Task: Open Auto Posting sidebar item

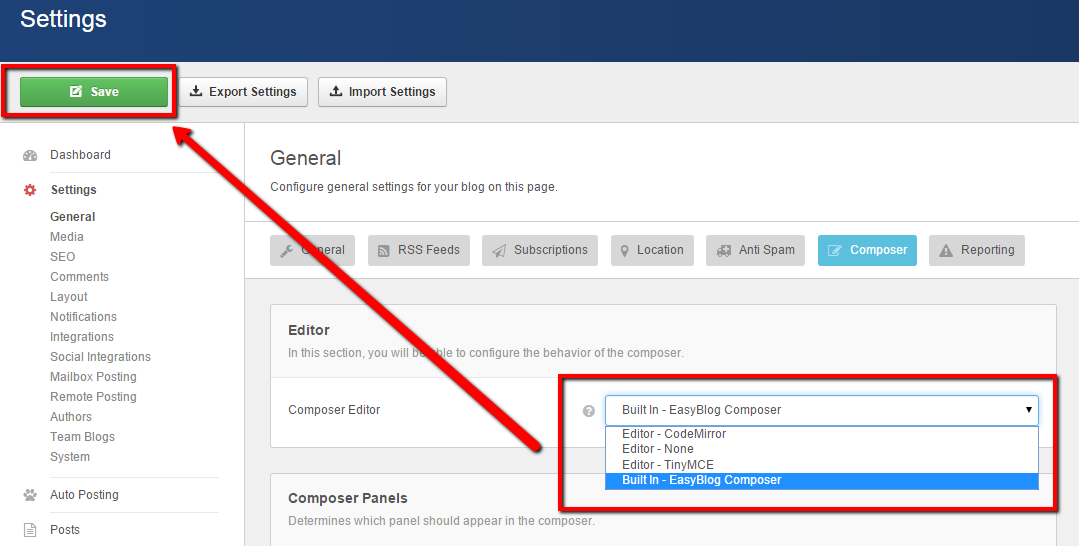Action: coord(84,494)
